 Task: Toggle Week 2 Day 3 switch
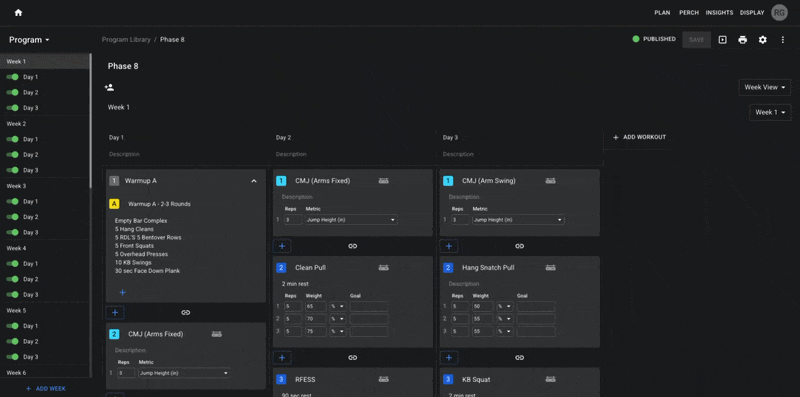click(x=13, y=170)
